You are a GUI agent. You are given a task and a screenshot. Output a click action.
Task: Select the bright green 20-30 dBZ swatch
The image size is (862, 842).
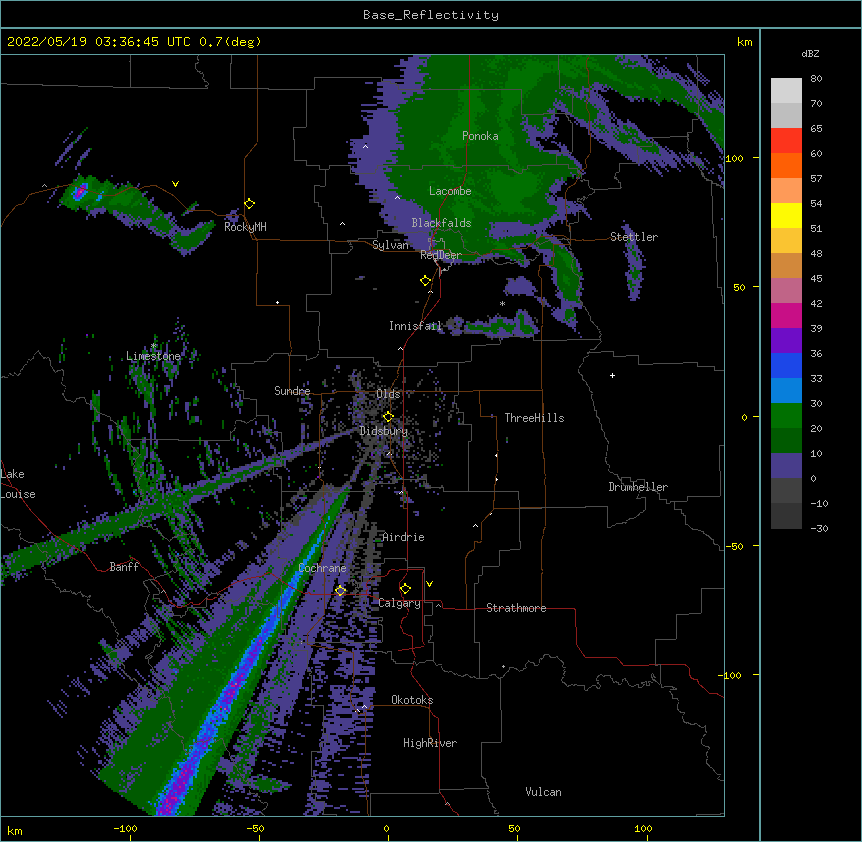click(786, 416)
